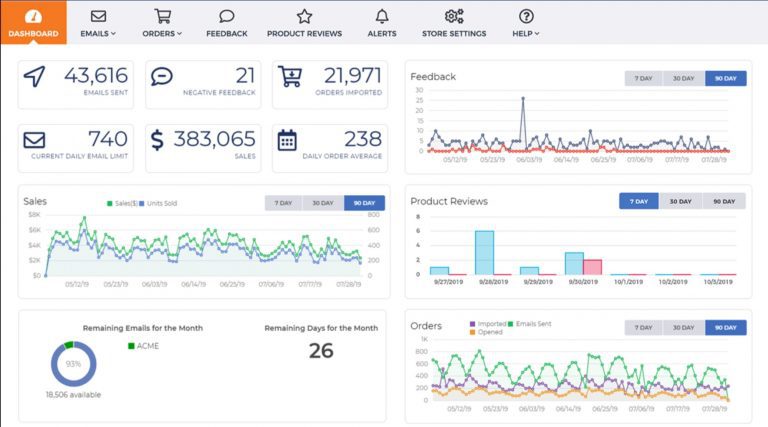Click the envelope Daily Email Limit icon

34,140
